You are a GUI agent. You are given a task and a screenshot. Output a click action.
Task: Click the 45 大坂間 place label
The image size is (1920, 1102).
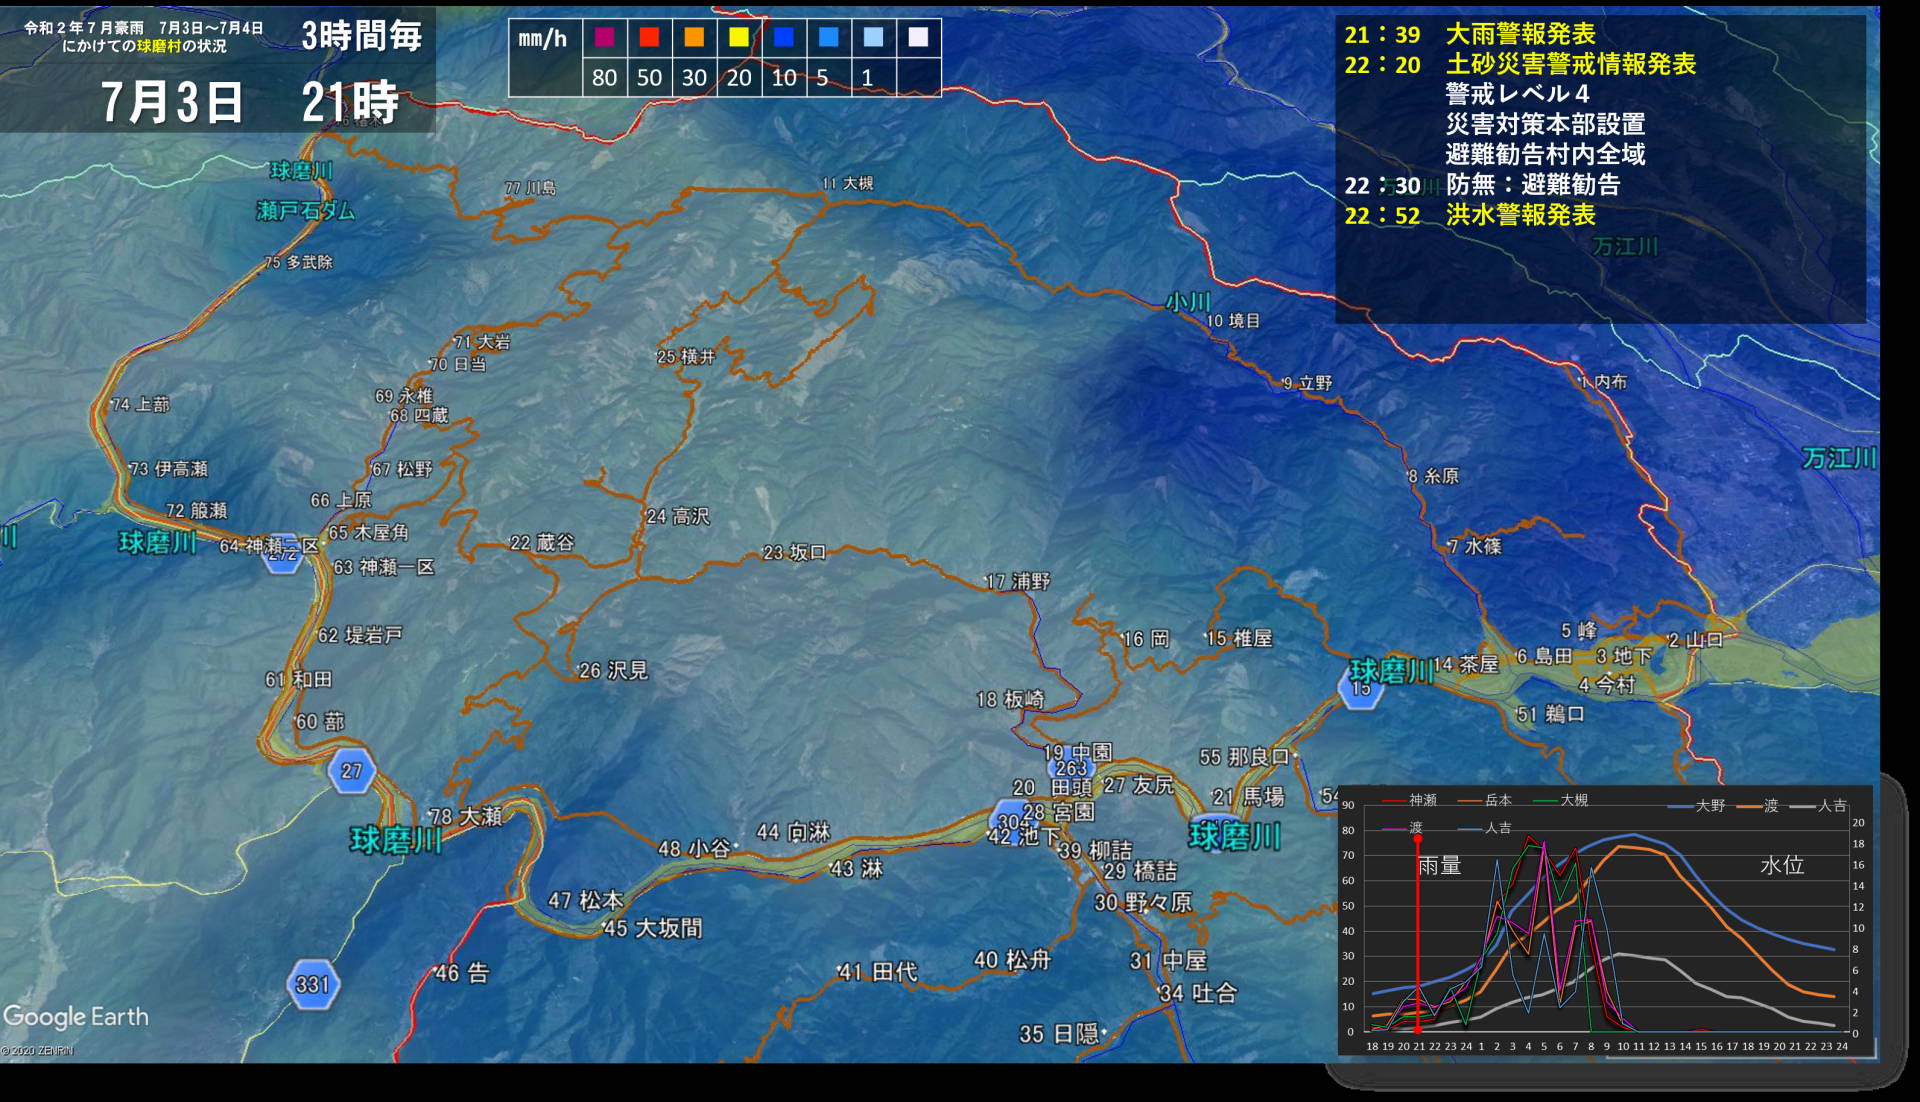653,928
